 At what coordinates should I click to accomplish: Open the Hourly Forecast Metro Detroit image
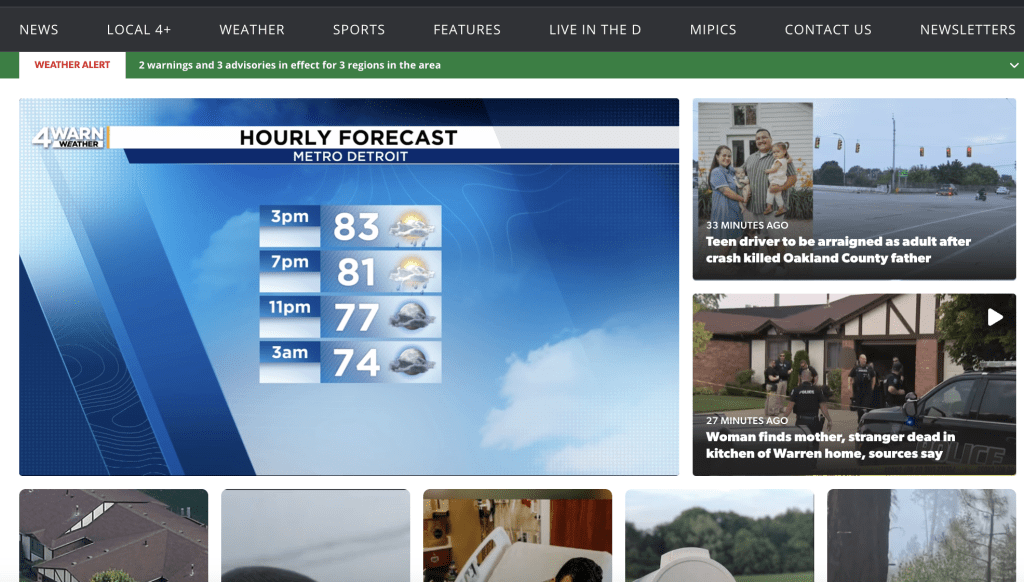[349, 287]
